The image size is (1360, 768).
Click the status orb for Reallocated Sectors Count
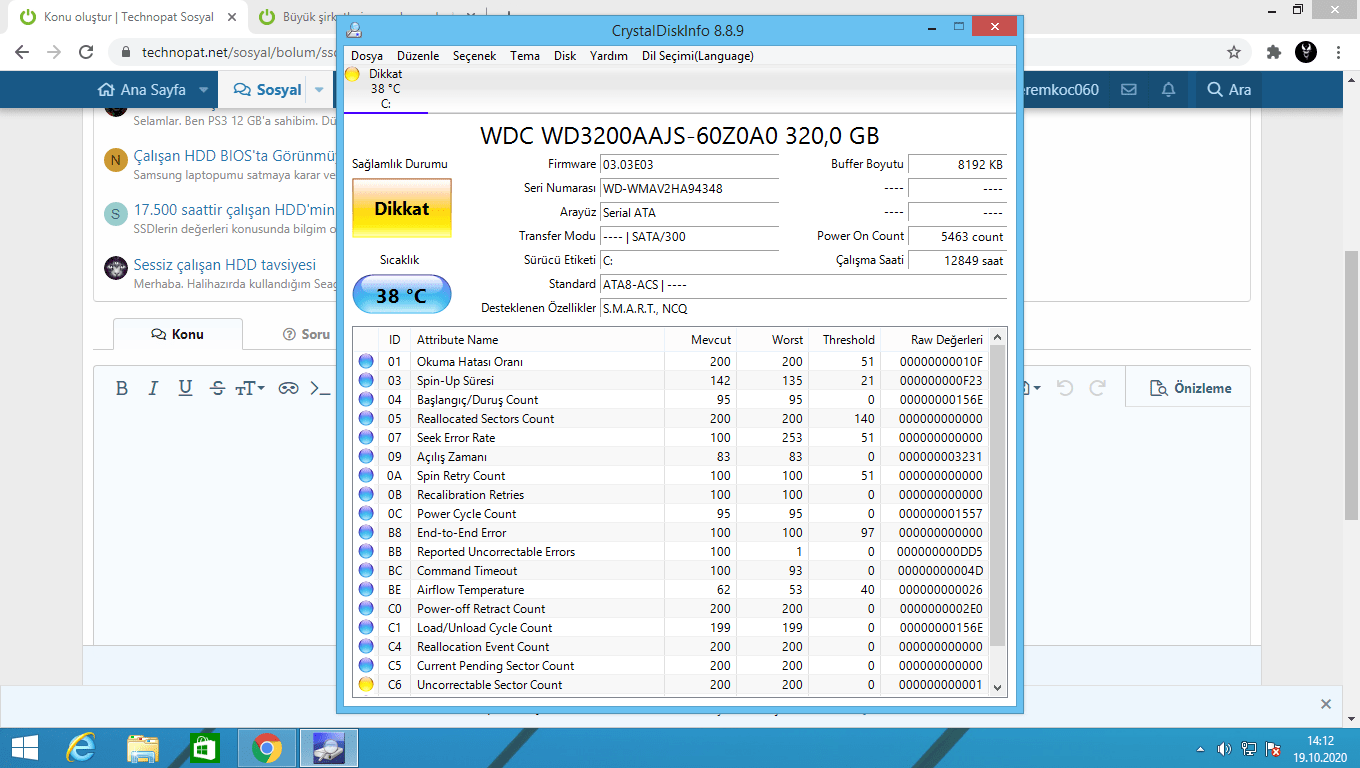(366, 418)
